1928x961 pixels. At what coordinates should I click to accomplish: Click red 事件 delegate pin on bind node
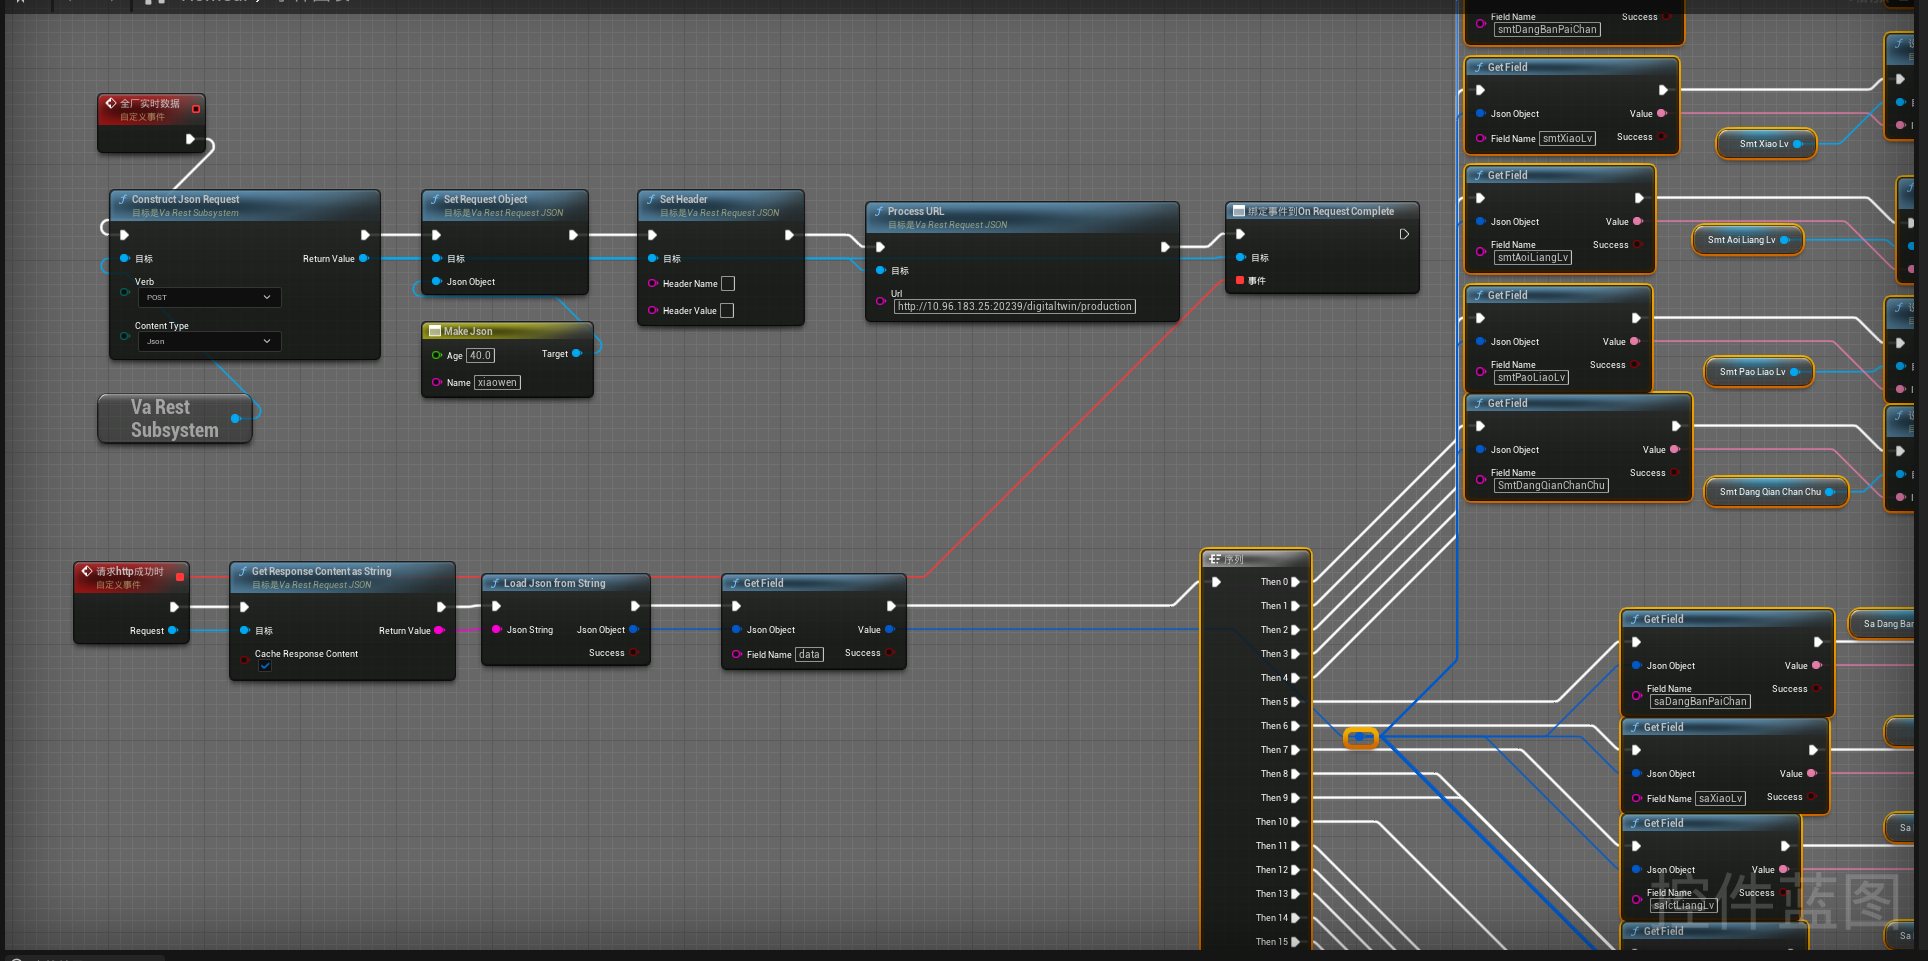click(1241, 281)
